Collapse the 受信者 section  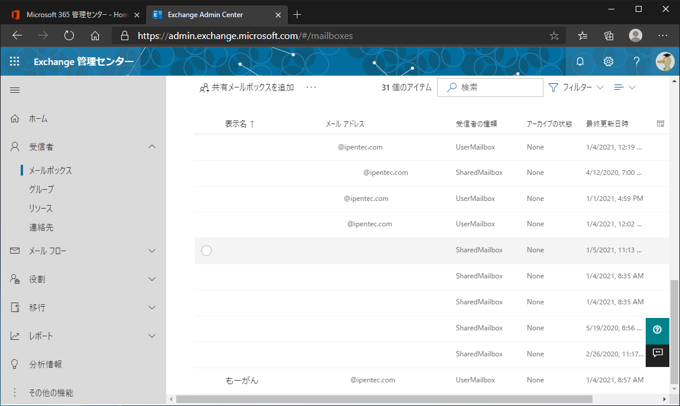pyautogui.click(x=152, y=147)
